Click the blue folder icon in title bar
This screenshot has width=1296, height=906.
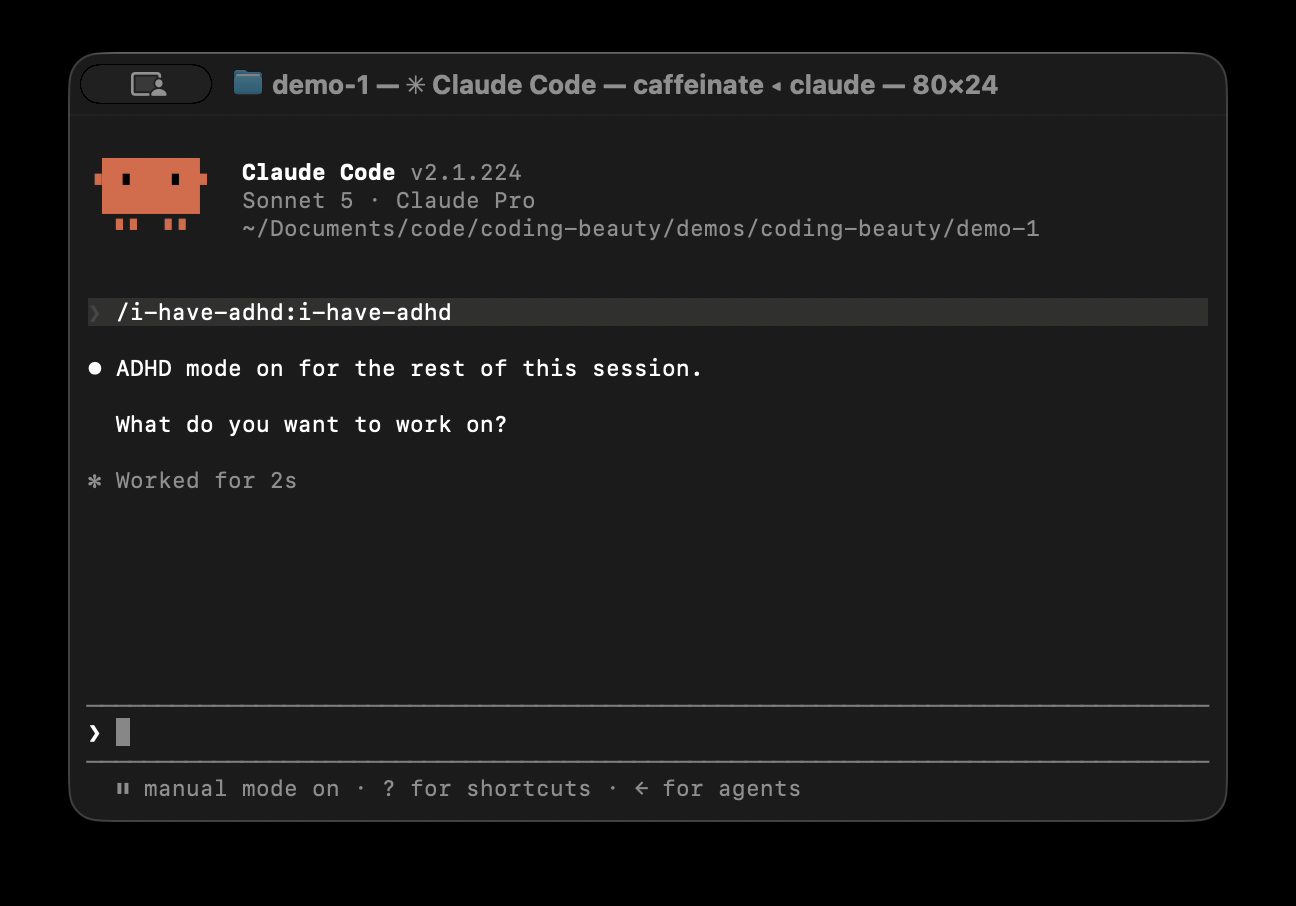coord(248,83)
